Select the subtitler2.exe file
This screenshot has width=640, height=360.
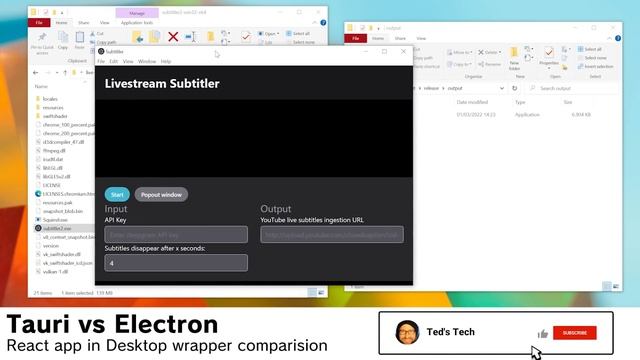pos(57,228)
